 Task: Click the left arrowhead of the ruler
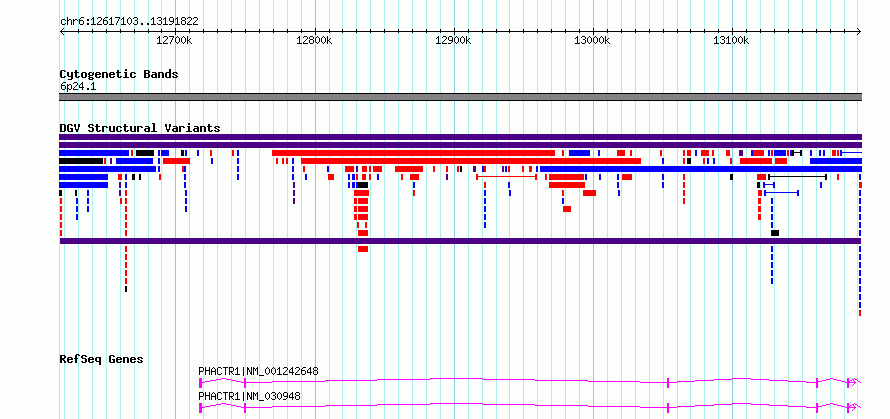click(x=62, y=31)
